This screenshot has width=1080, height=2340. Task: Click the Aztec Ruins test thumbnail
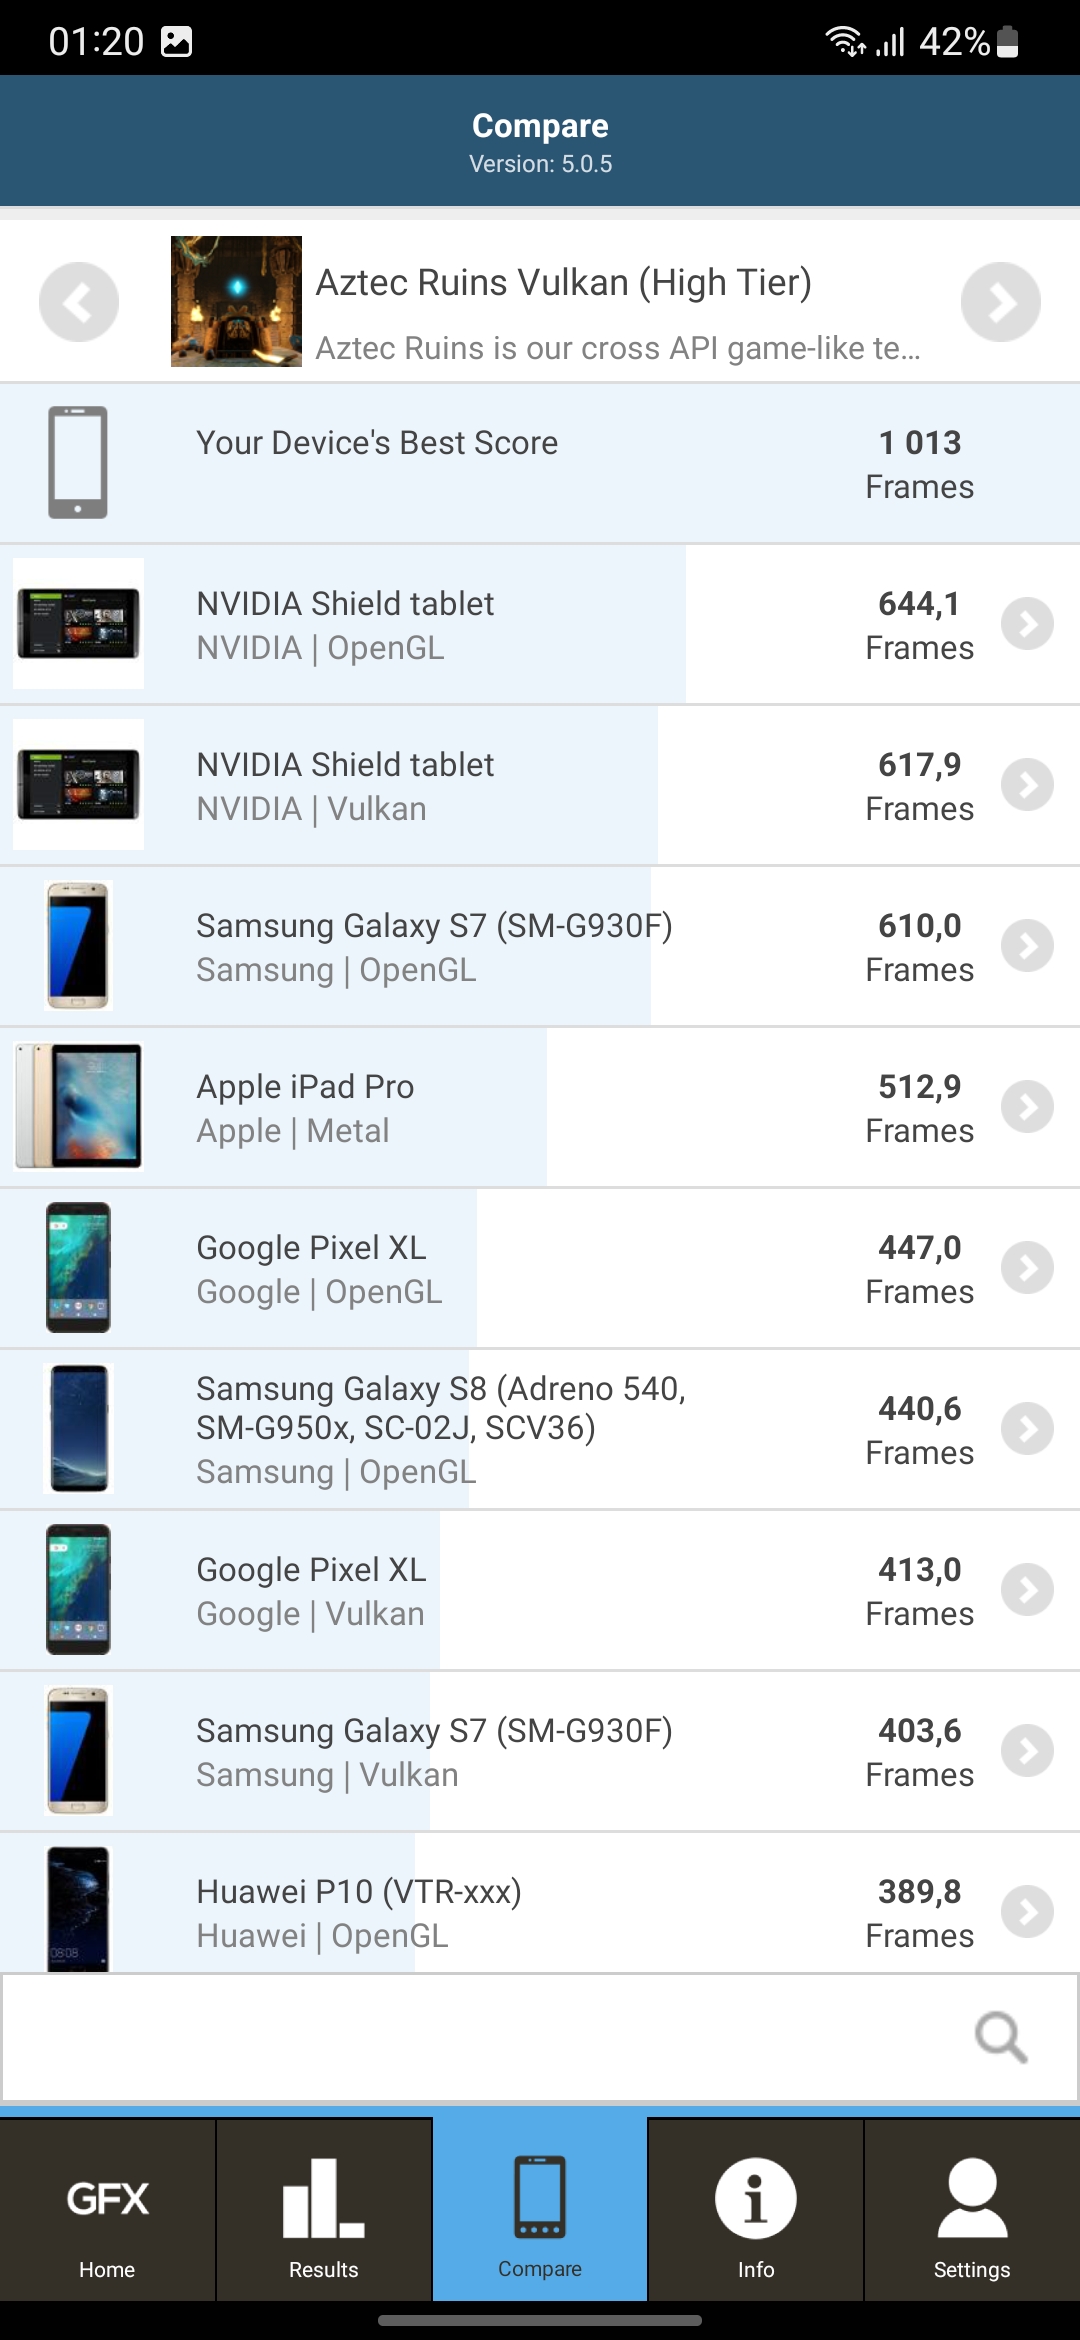[236, 302]
